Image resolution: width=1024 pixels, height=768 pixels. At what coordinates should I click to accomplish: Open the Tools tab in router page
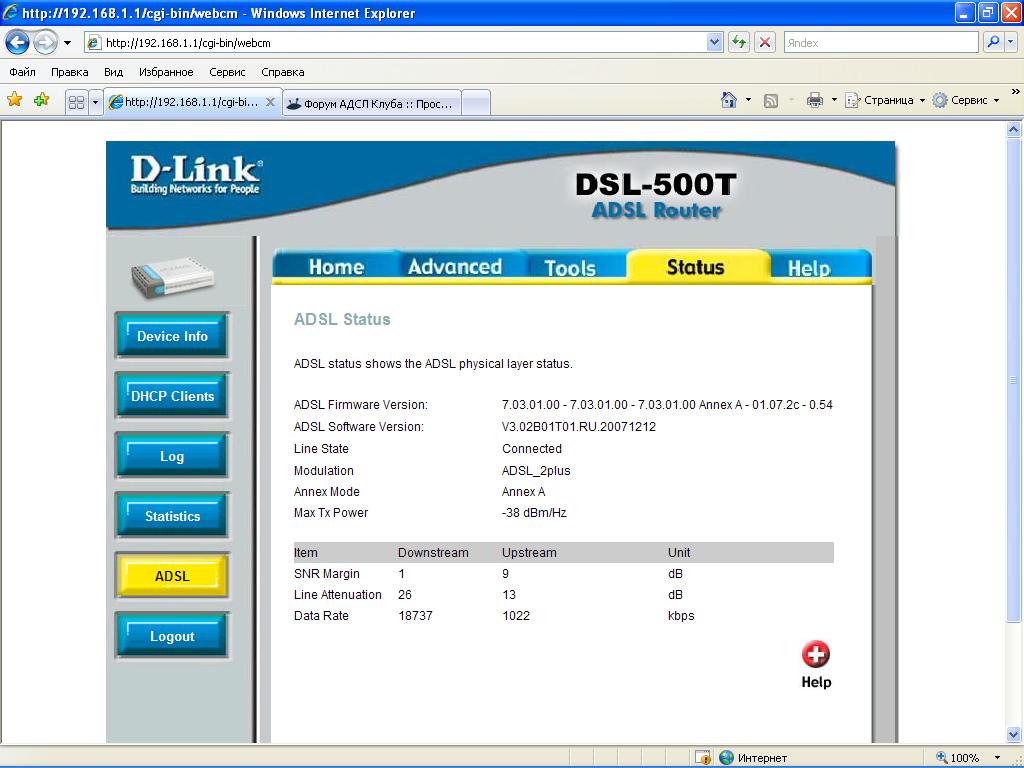tap(570, 267)
